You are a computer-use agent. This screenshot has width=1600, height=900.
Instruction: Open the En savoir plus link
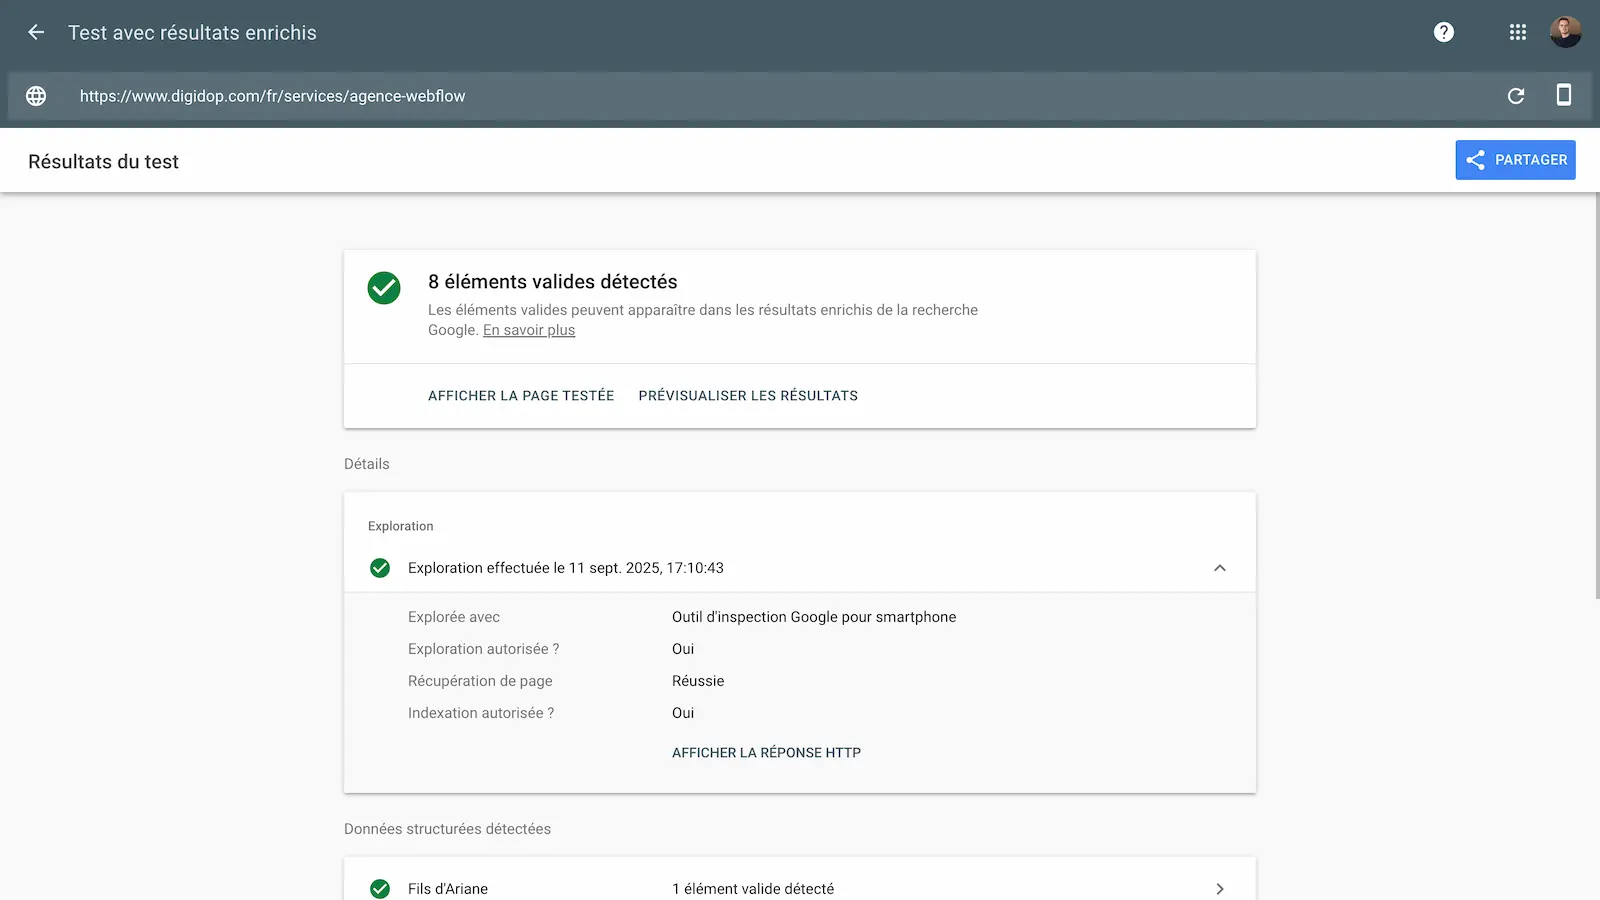(x=529, y=330)
